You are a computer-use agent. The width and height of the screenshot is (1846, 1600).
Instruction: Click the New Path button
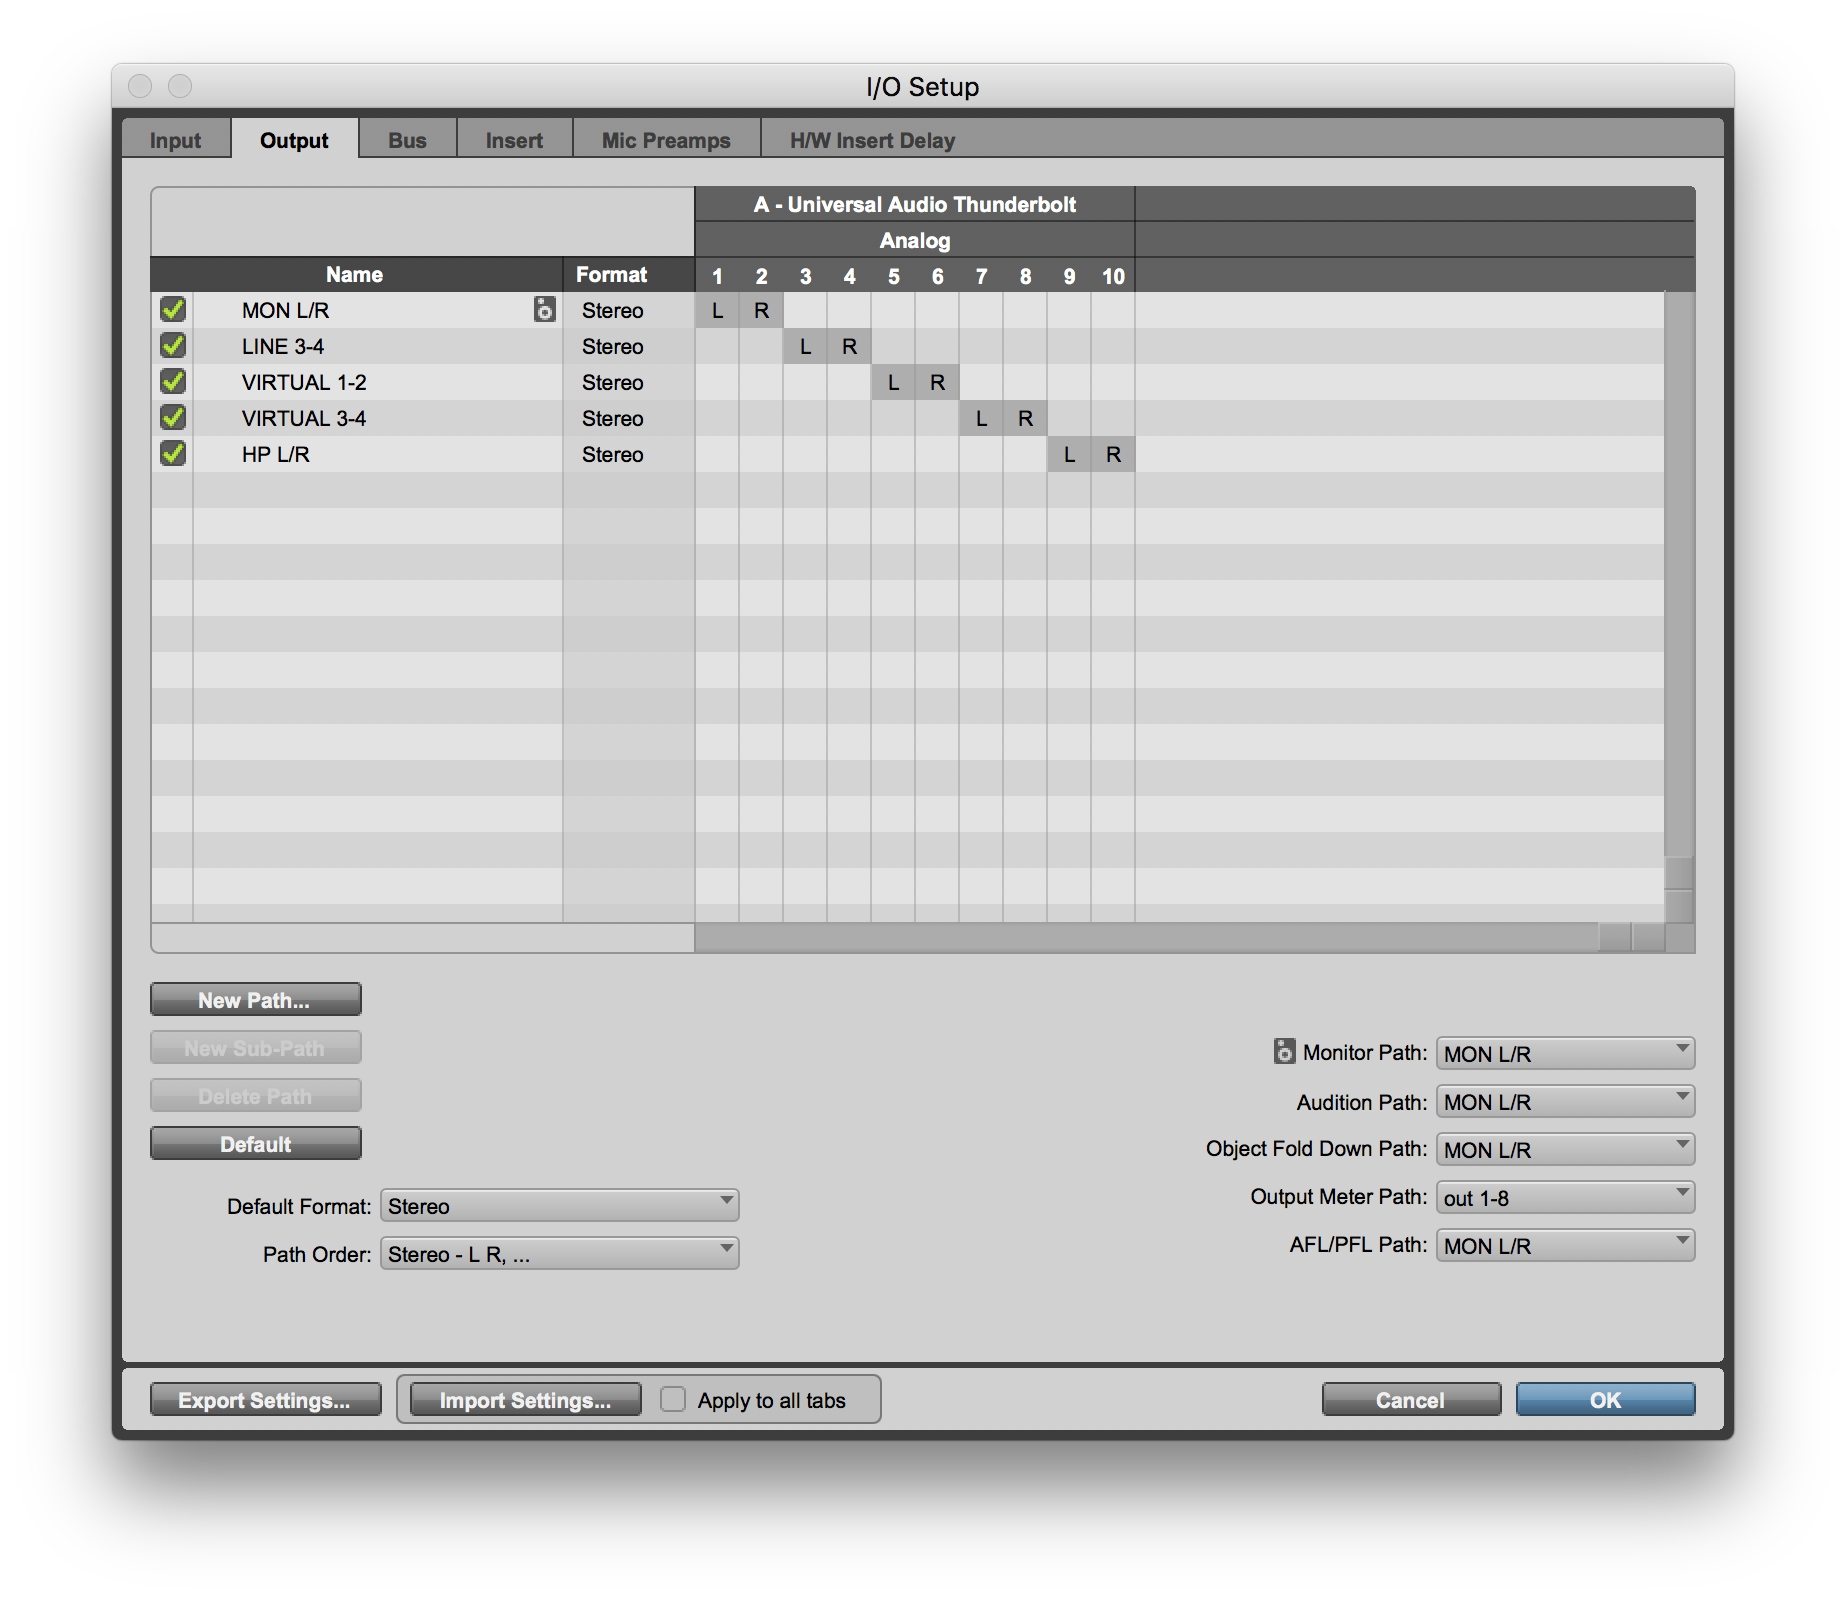[255, 999]
